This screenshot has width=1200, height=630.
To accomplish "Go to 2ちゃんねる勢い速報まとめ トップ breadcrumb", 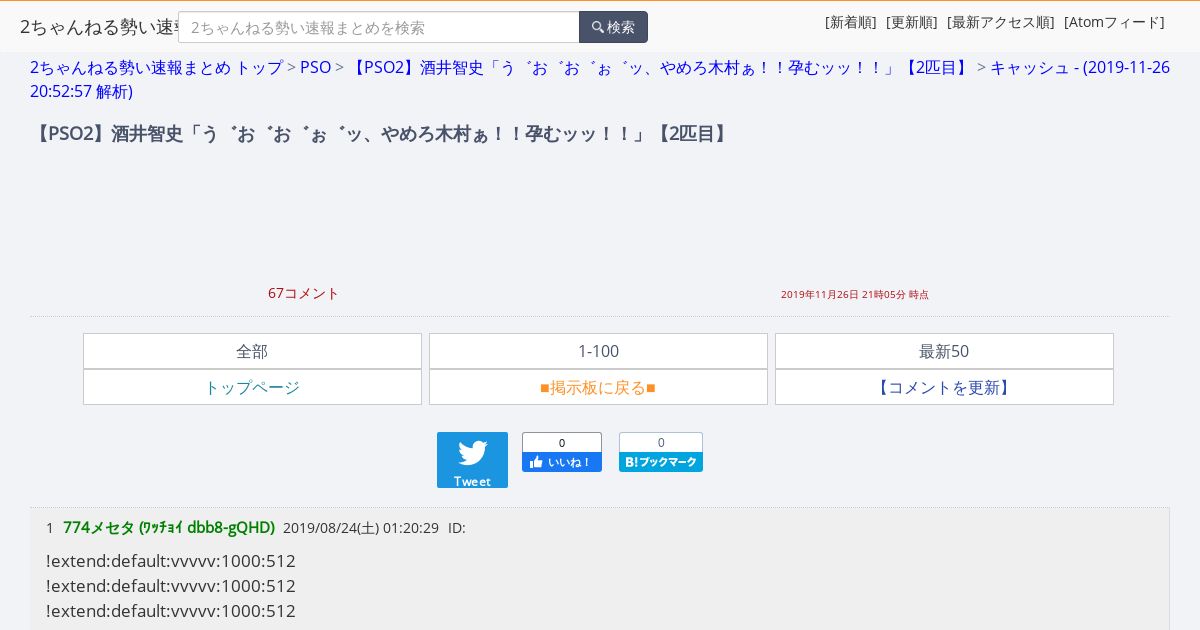I will 157,67.
